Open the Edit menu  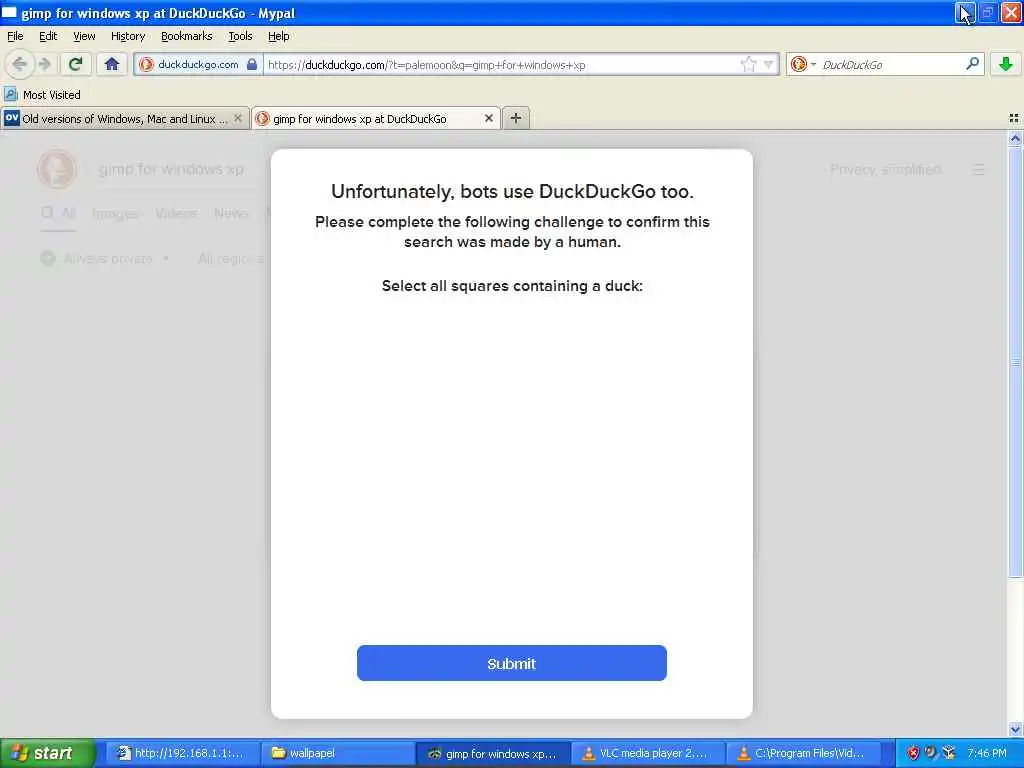coord(48,36)
